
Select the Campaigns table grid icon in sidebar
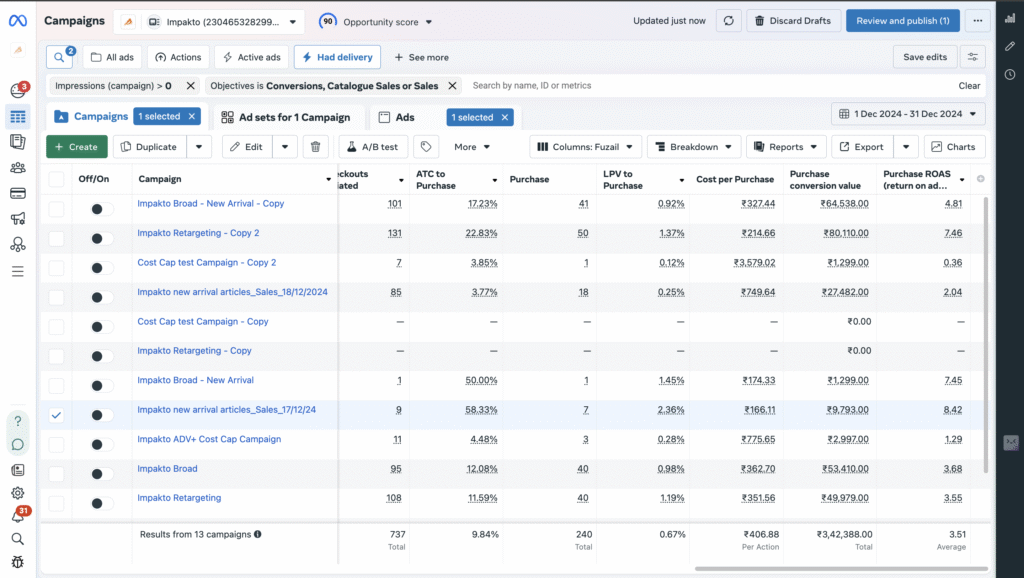point(18,117)
